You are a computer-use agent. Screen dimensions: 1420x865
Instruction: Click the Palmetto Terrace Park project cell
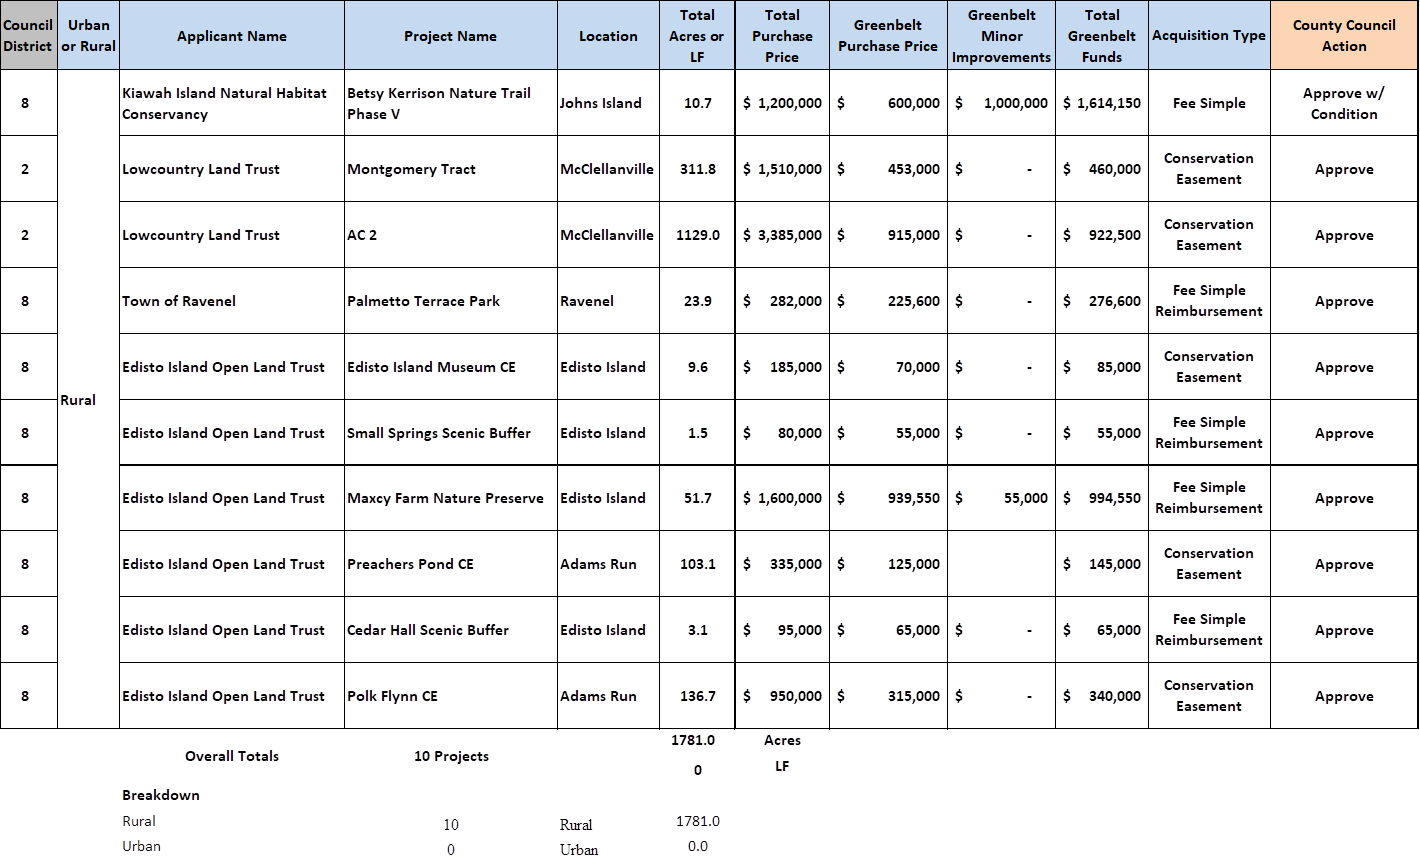point(423,301)
